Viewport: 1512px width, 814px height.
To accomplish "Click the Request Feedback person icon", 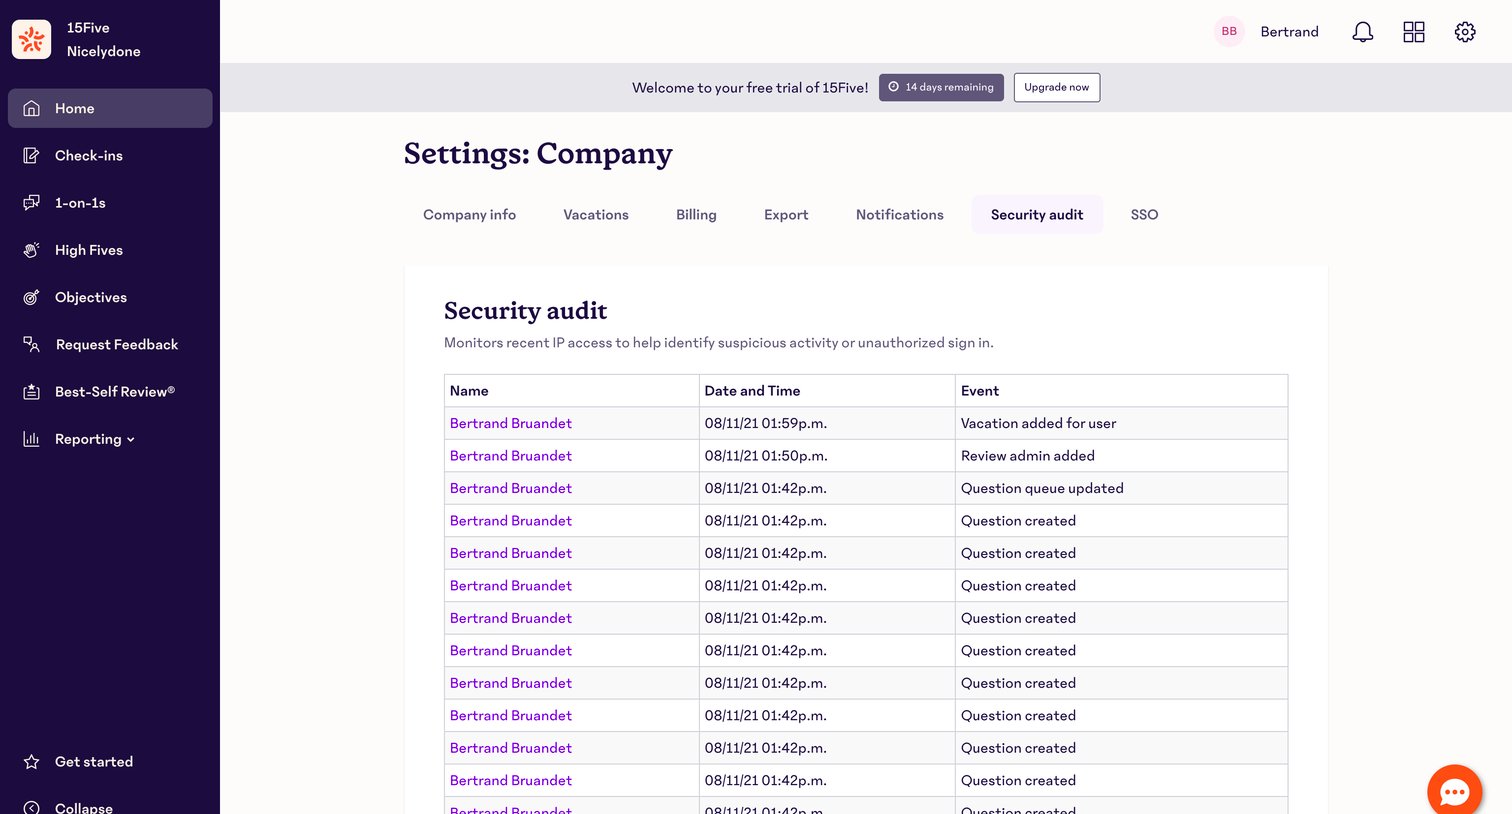I will (32, 344).
